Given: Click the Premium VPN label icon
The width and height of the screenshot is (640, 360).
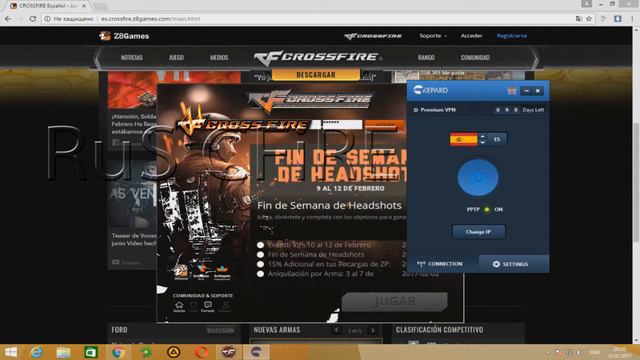Looking at the screenshot, I should pyautogui.click(x=416, y=110).
